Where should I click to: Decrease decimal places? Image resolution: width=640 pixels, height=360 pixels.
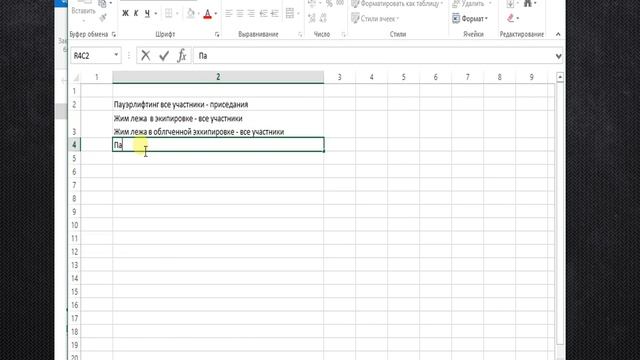click(x=323, y=18)
